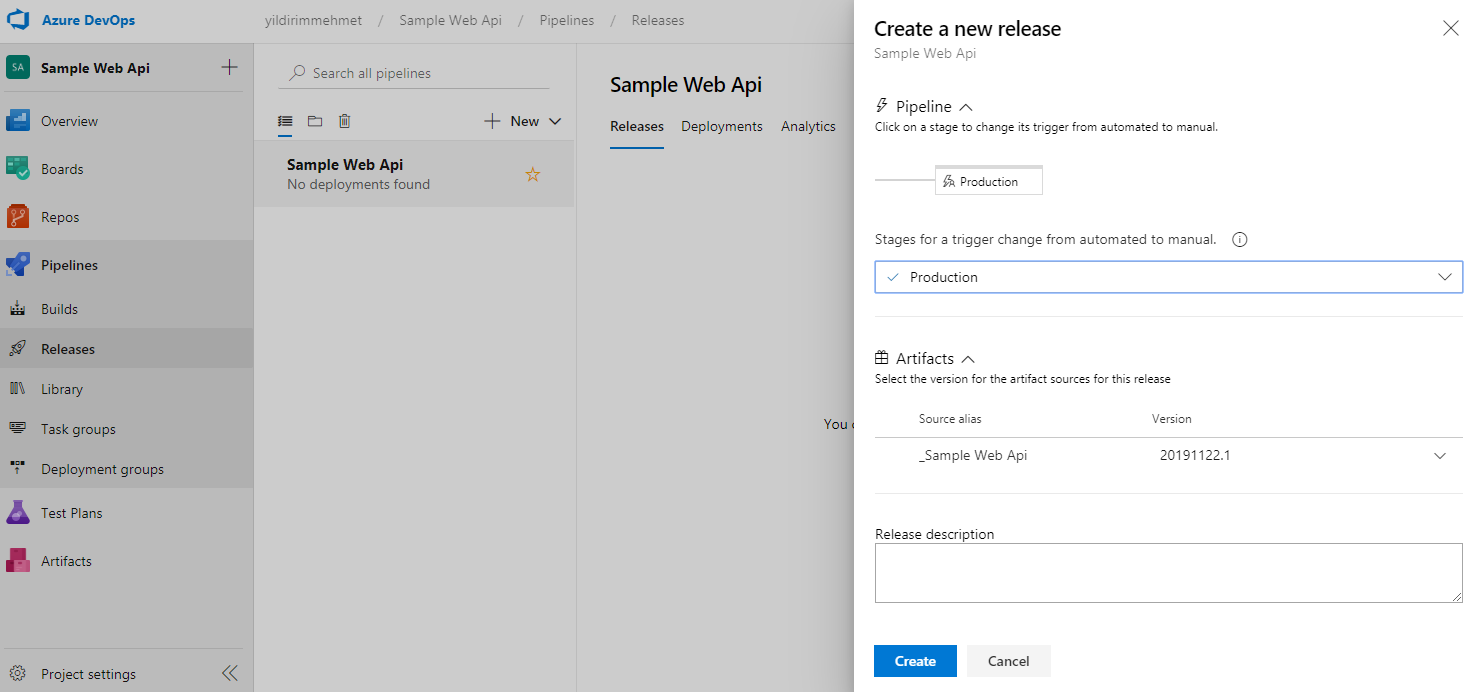Click the Task groups icon
This screenshot has width=1479, height=692.
click(x=18, y=429)
